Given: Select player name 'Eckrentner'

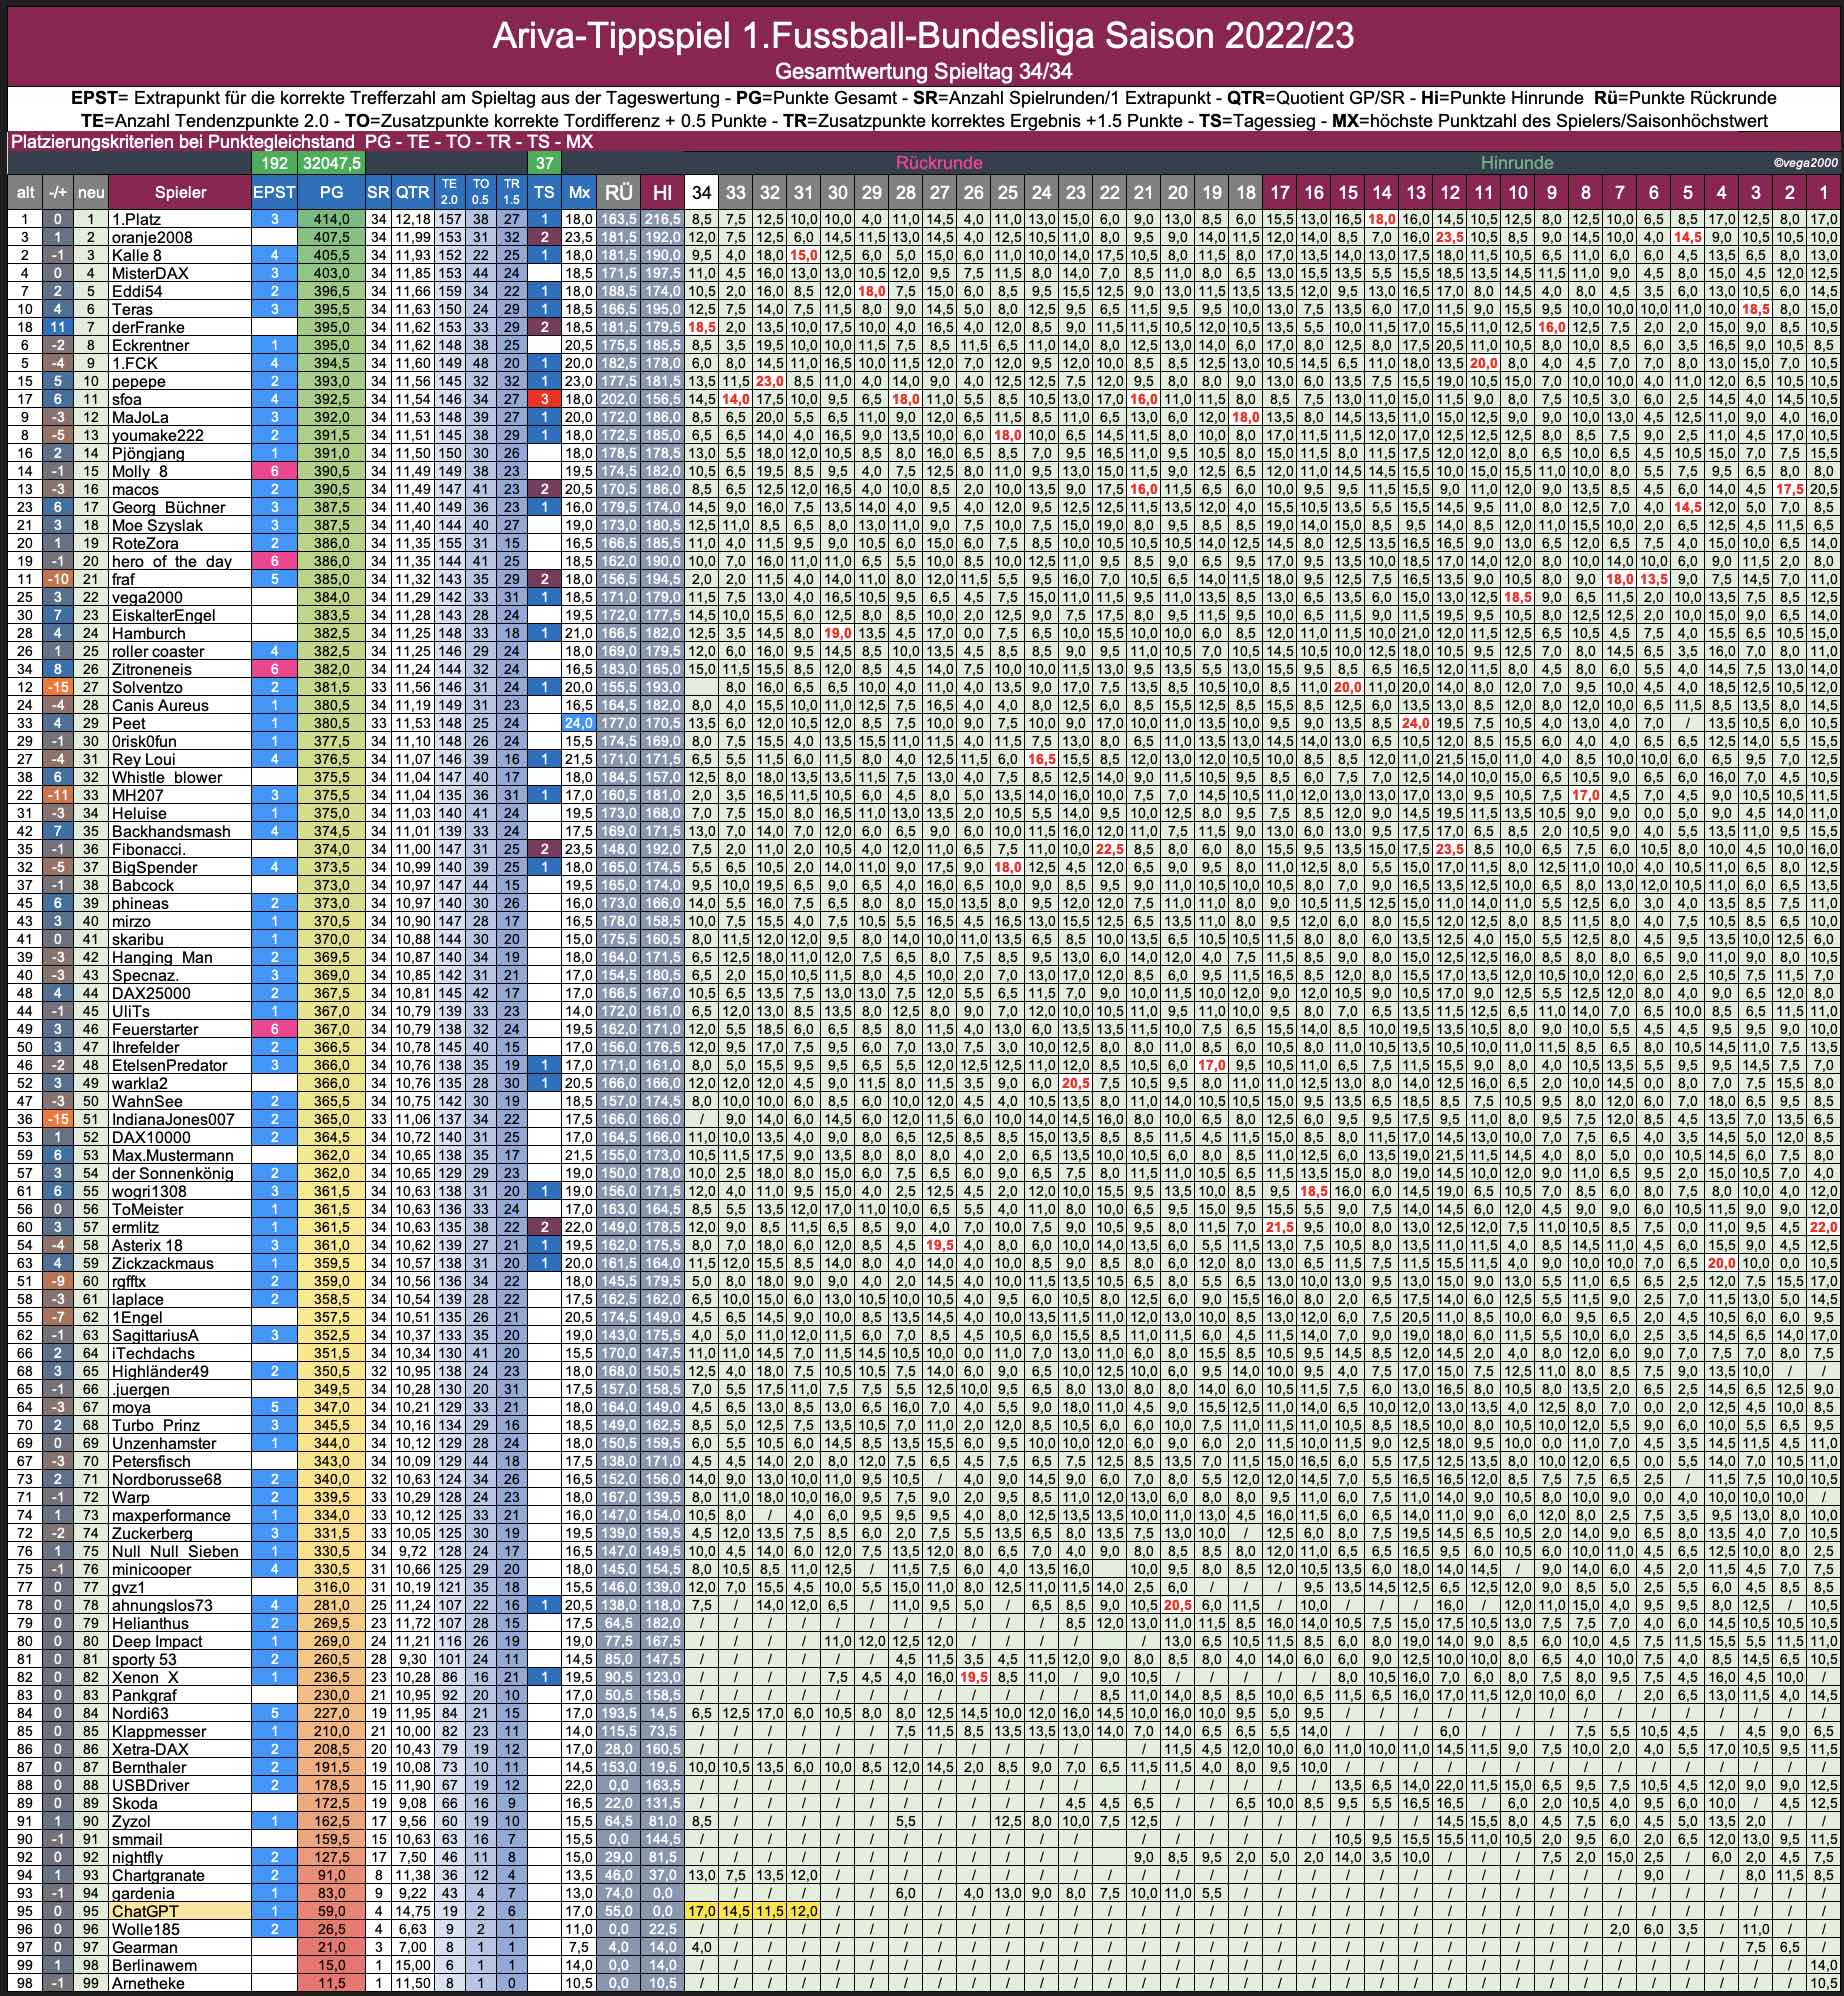Looking at the screenshot, I should point(150,345).
